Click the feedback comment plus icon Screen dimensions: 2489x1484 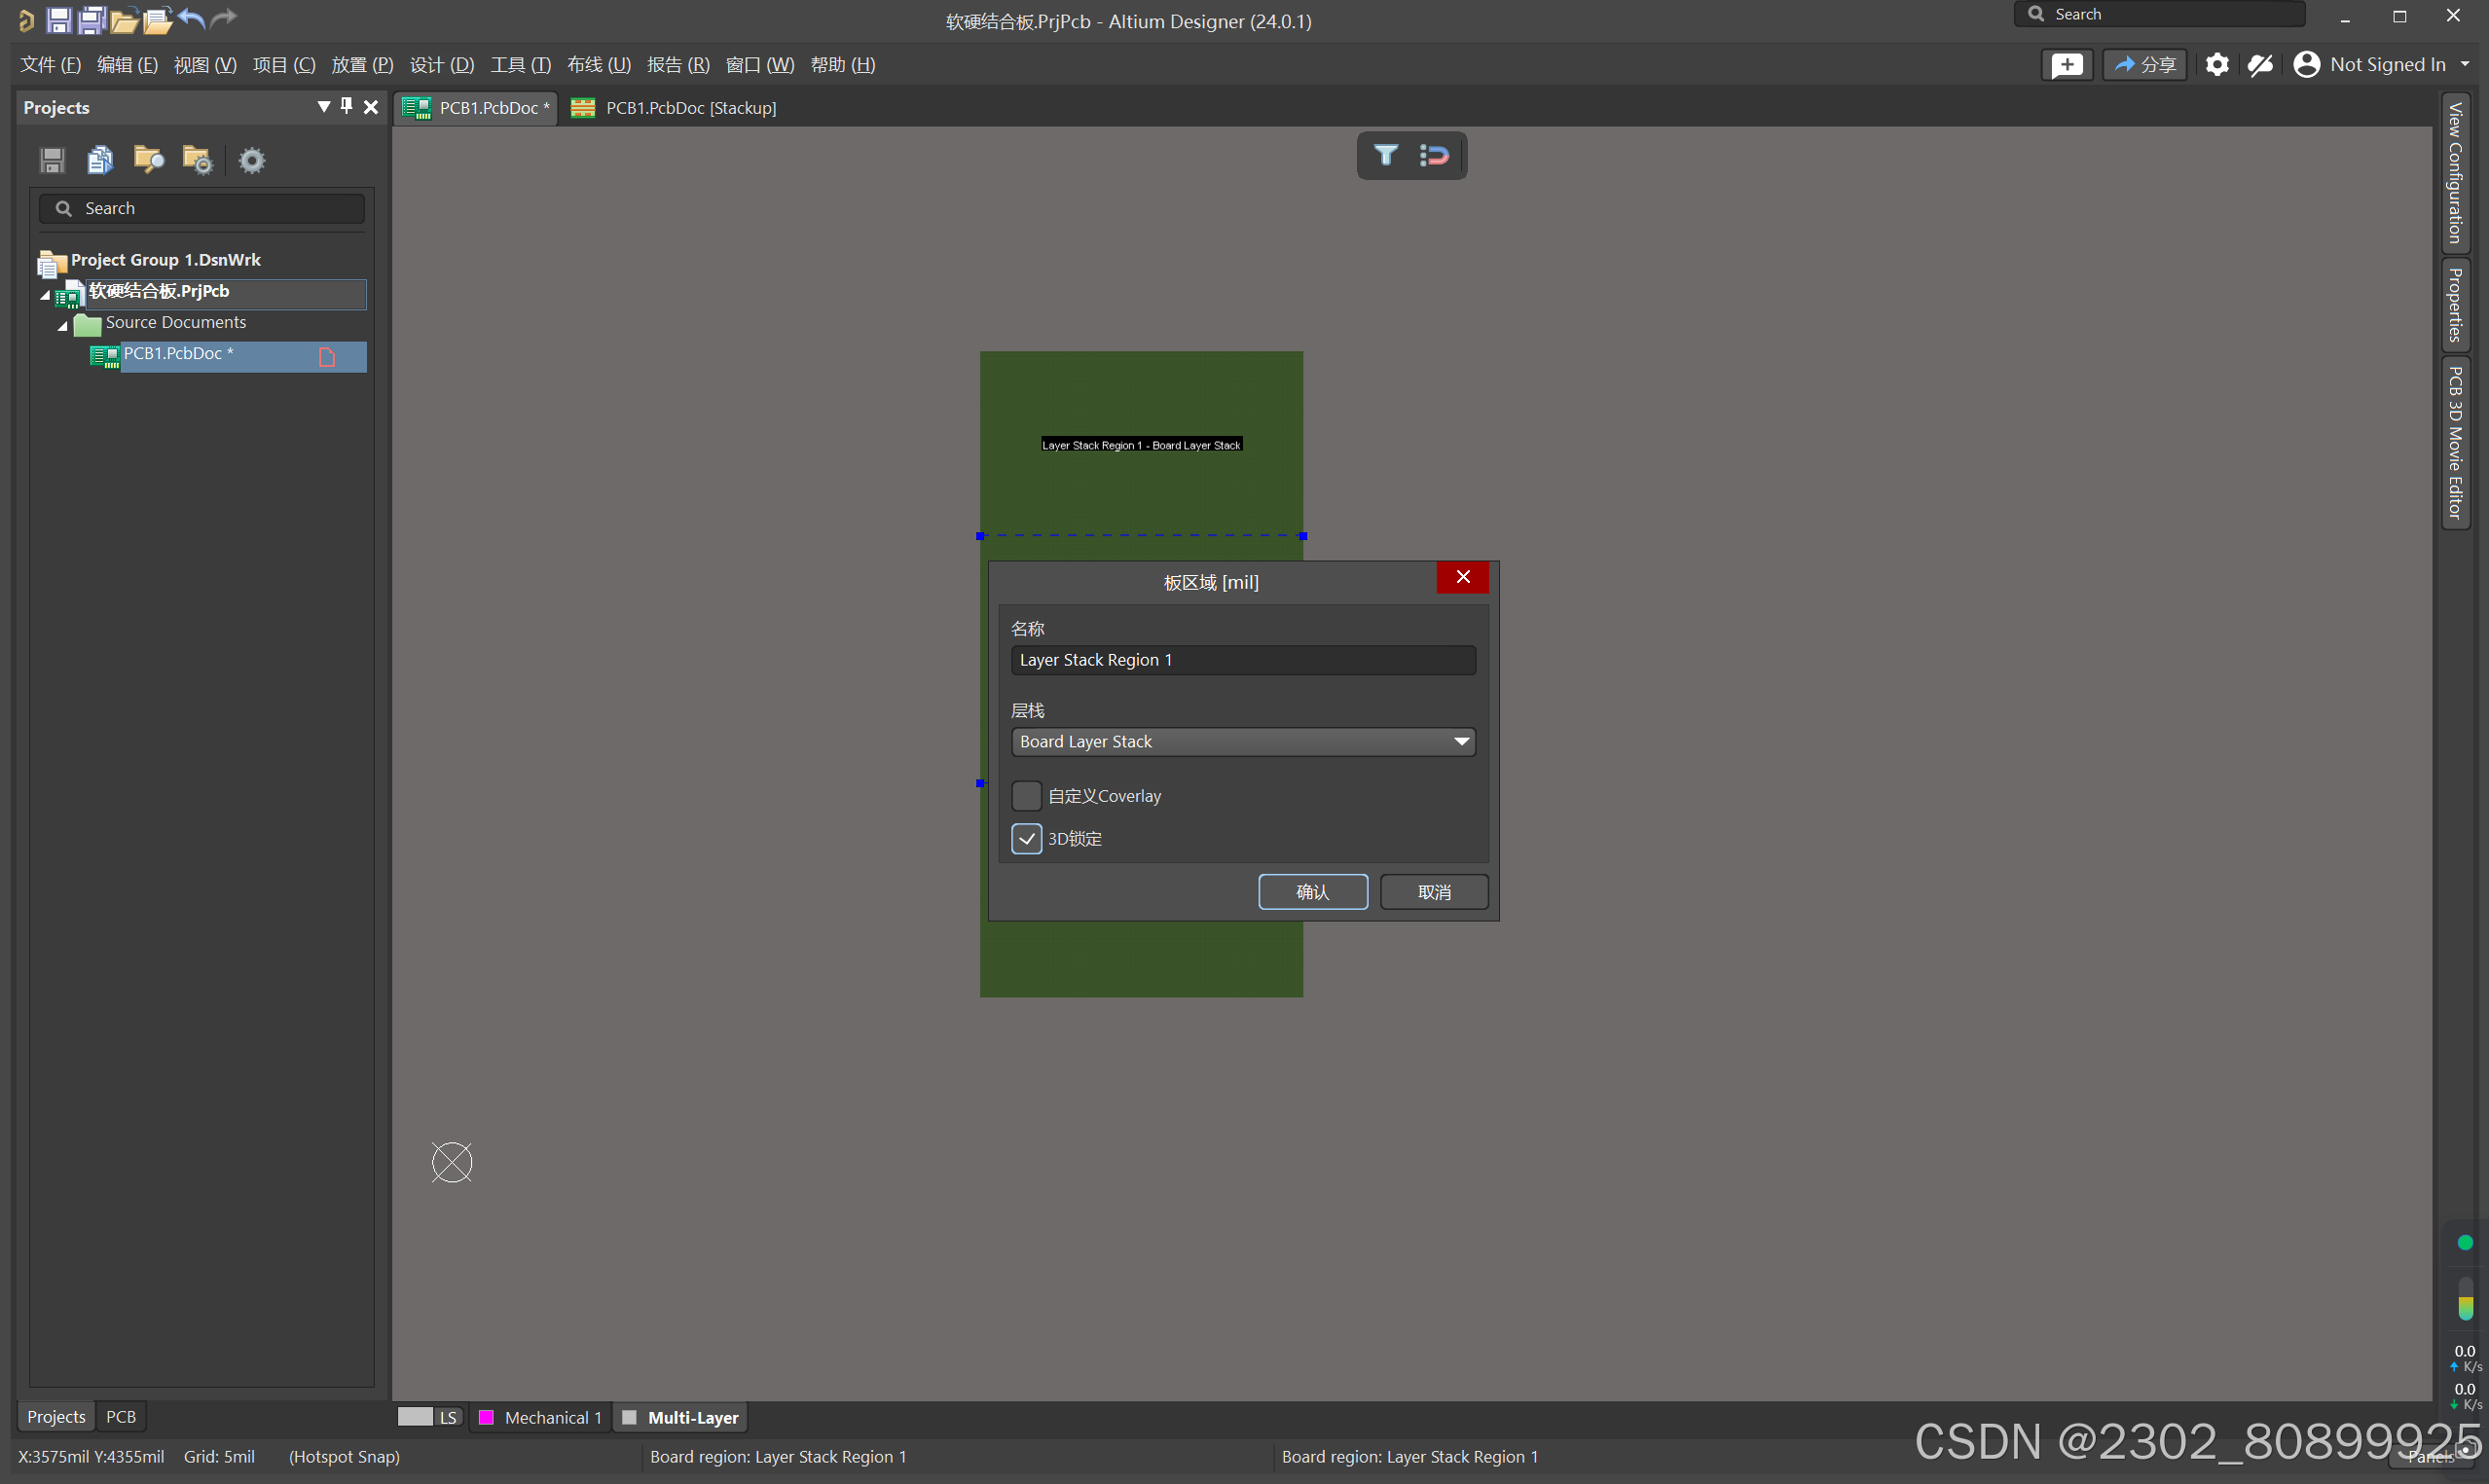[x=2066, y=65]
